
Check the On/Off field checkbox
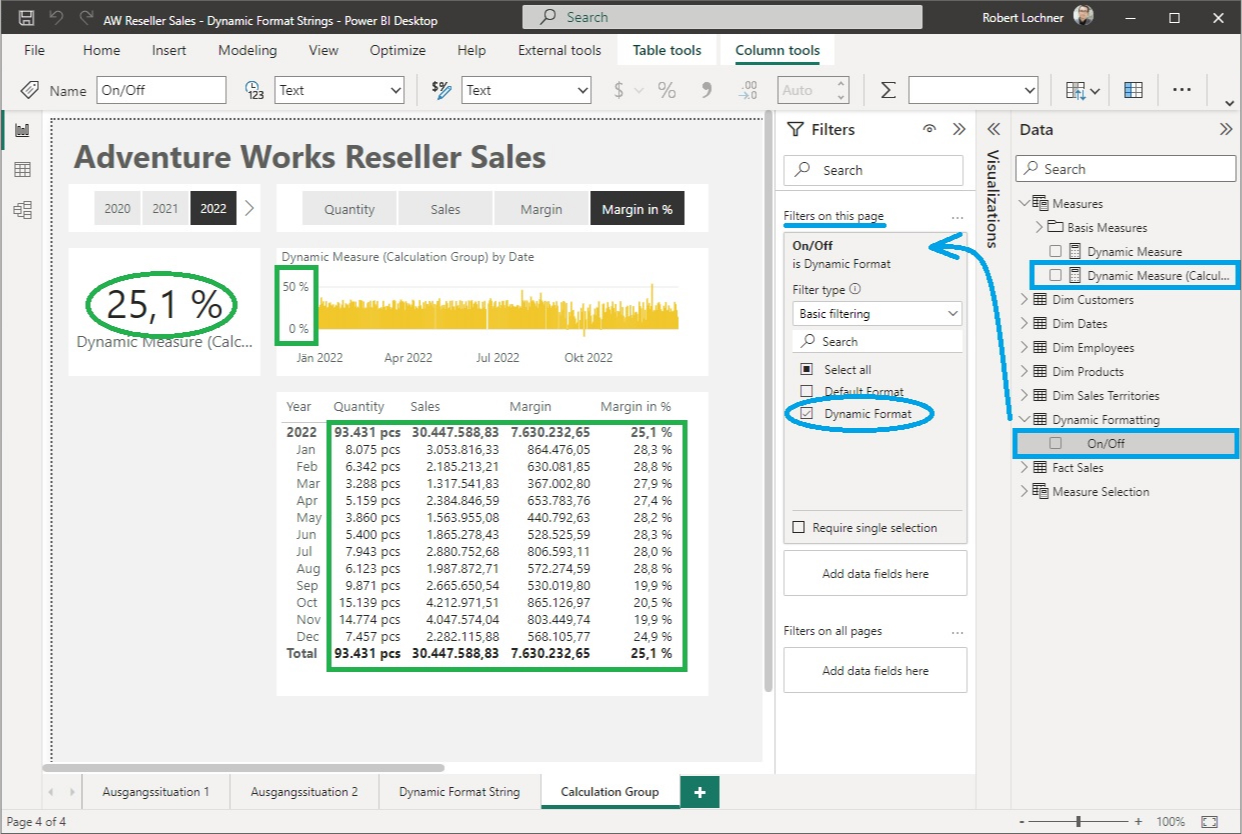click(x=1055, y=443)
